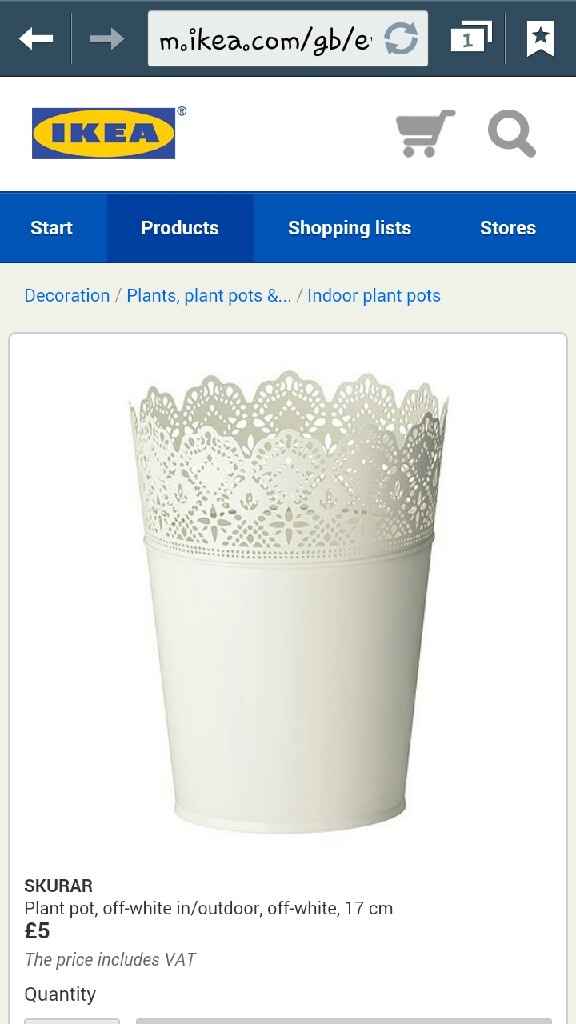Click the SKURAR product name

pyautogui.click(x=58, y=886)
